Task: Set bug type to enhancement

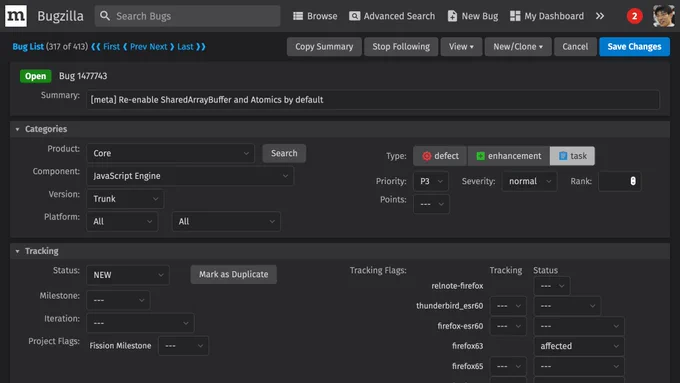Action: pyautogui.click(x=509, y=156)
